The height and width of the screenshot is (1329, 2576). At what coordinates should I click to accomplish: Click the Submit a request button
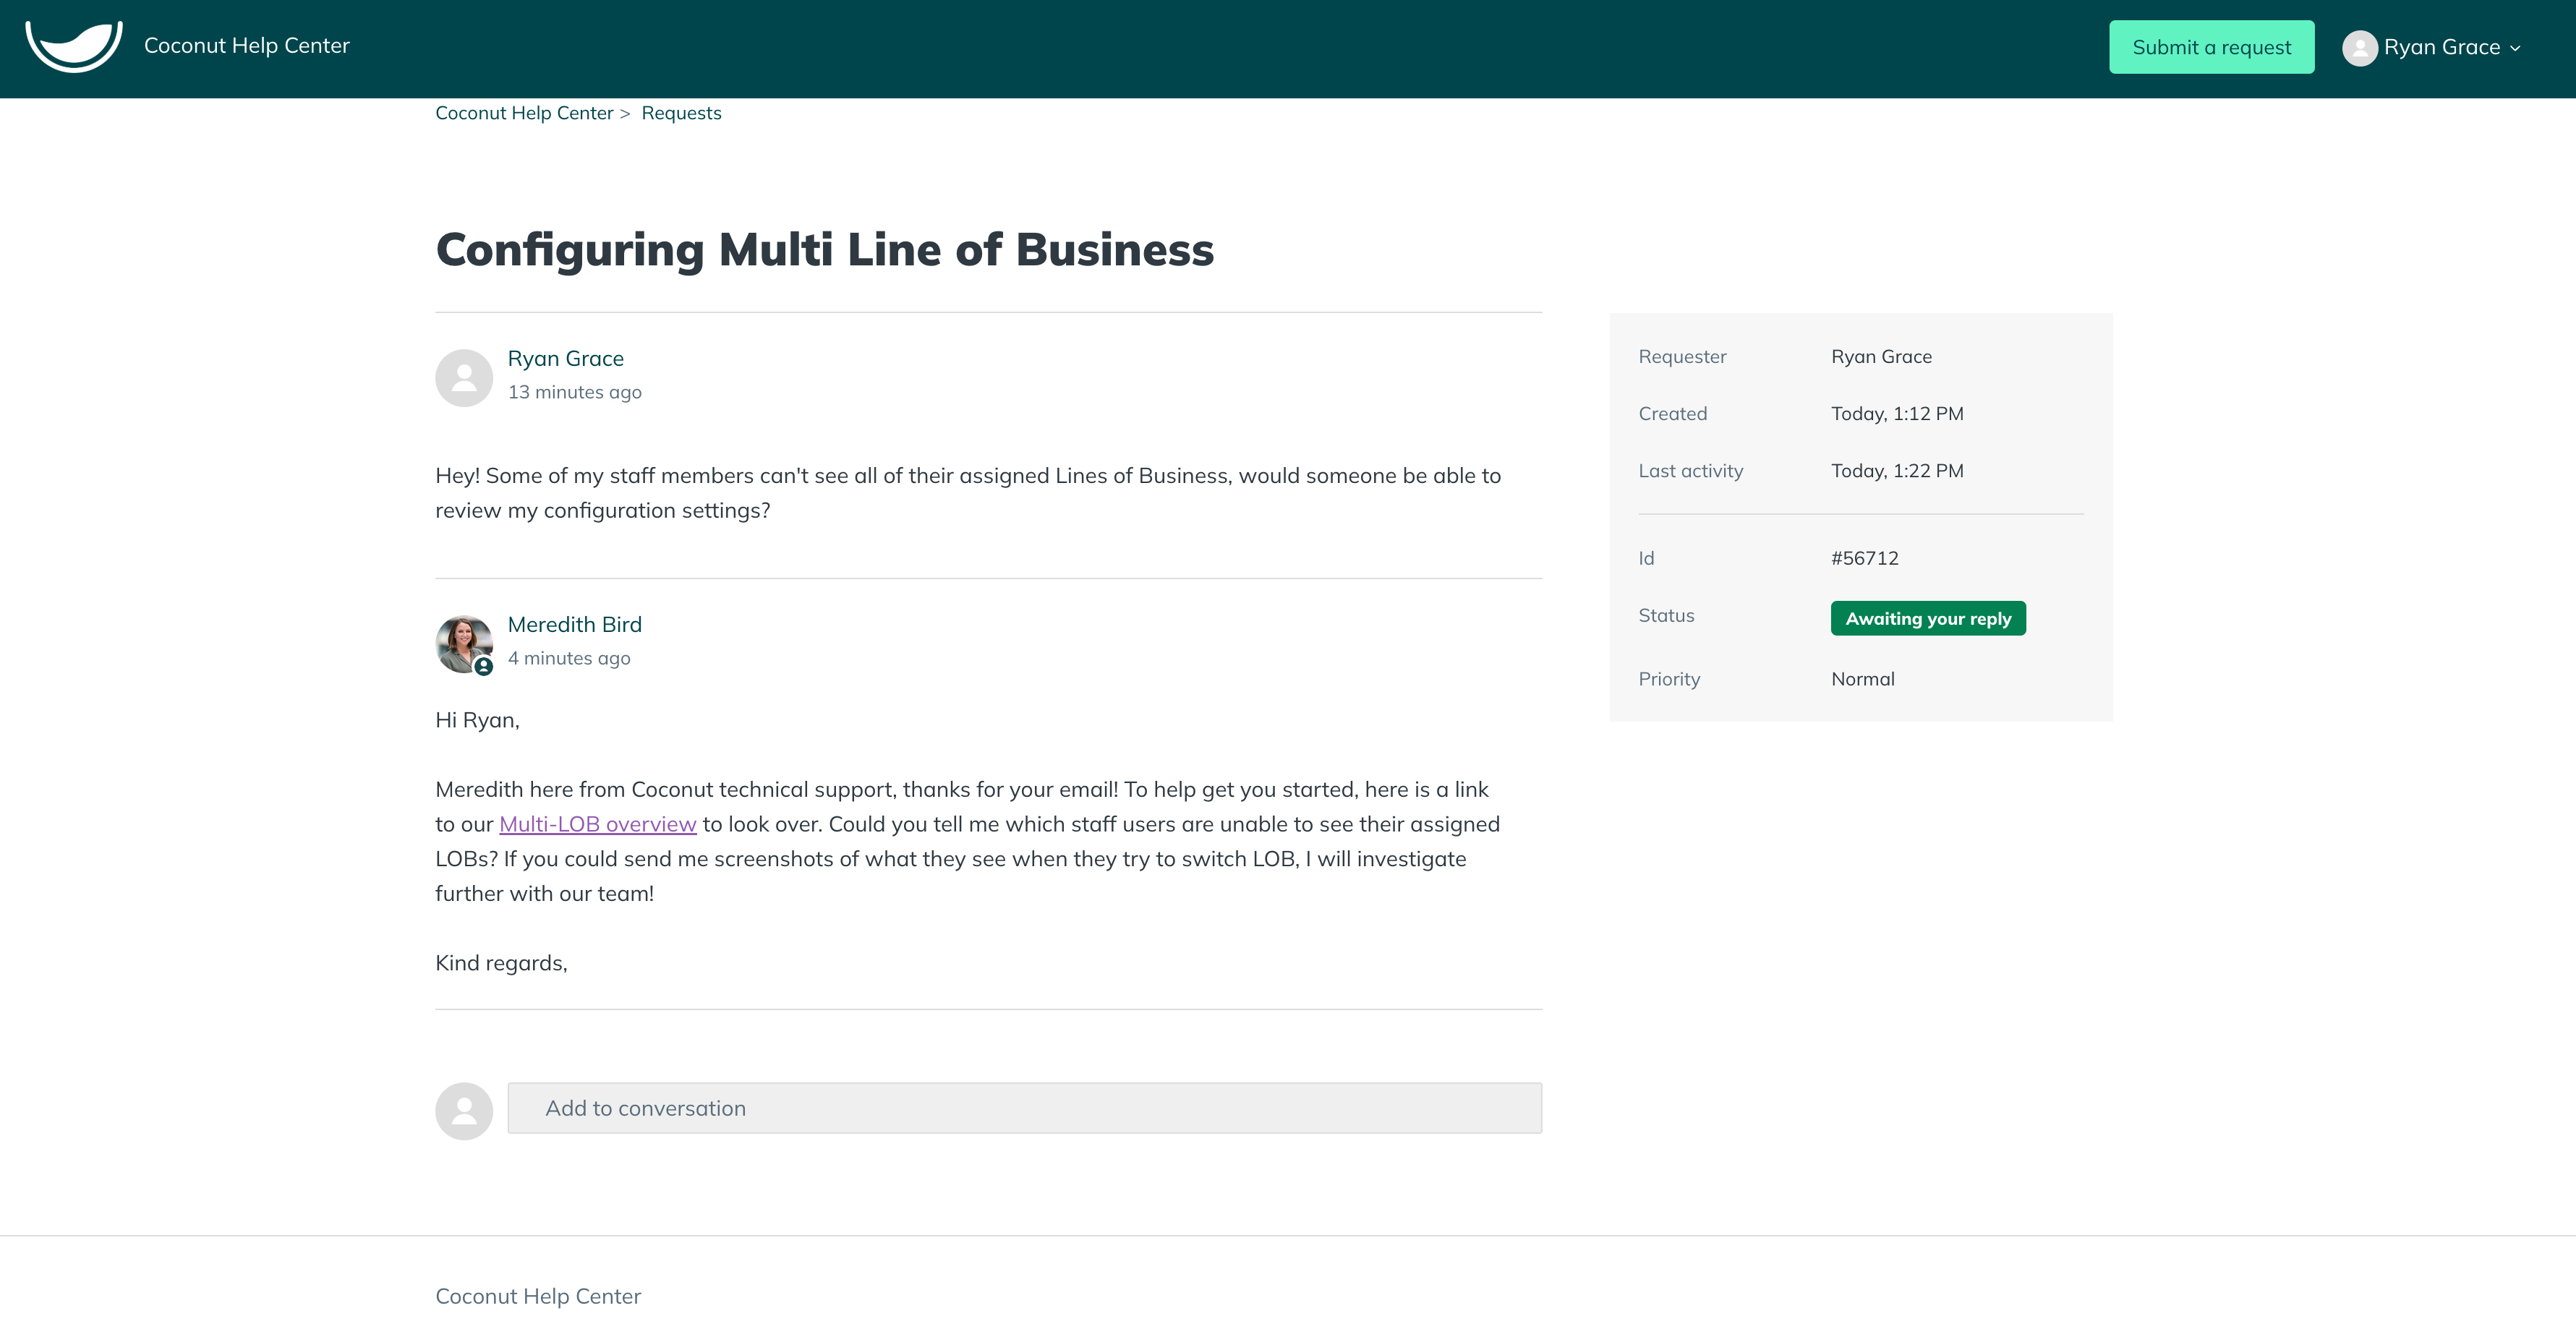[2211, 47]
